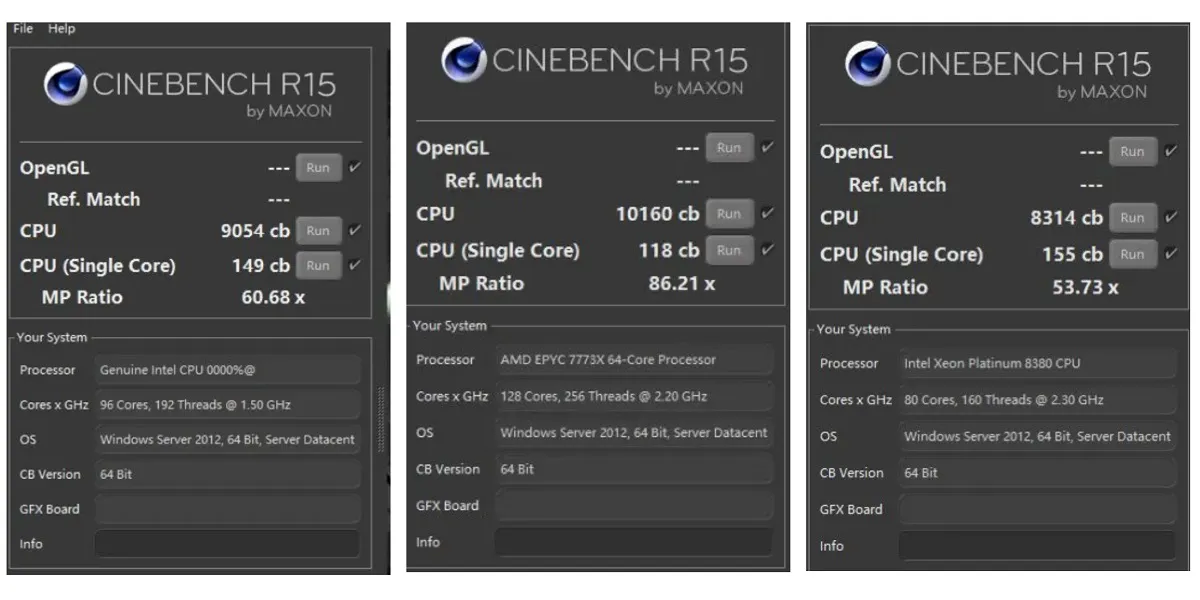Click Info field in left window
Image resolution: width=1200 pixels, height=600 pixels.
pyautogui.click(x=228, y=544)
